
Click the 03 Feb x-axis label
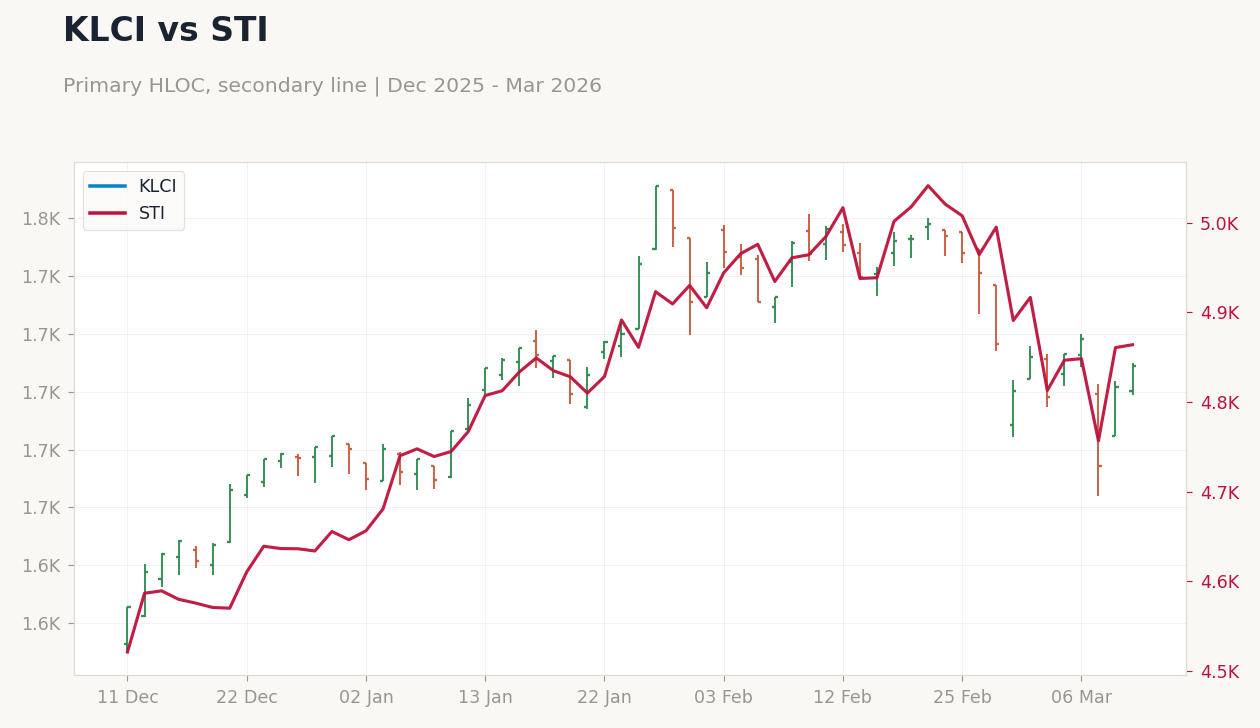[x=723, y=697]
